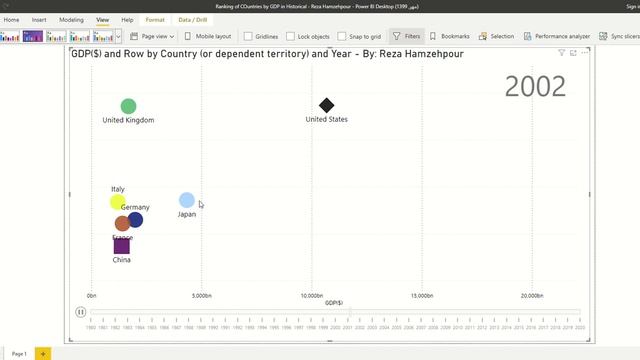Viewport: 640px width, 360px height.
Task: Apply the first theme thumbnail
Action: (x=10, y=36)
